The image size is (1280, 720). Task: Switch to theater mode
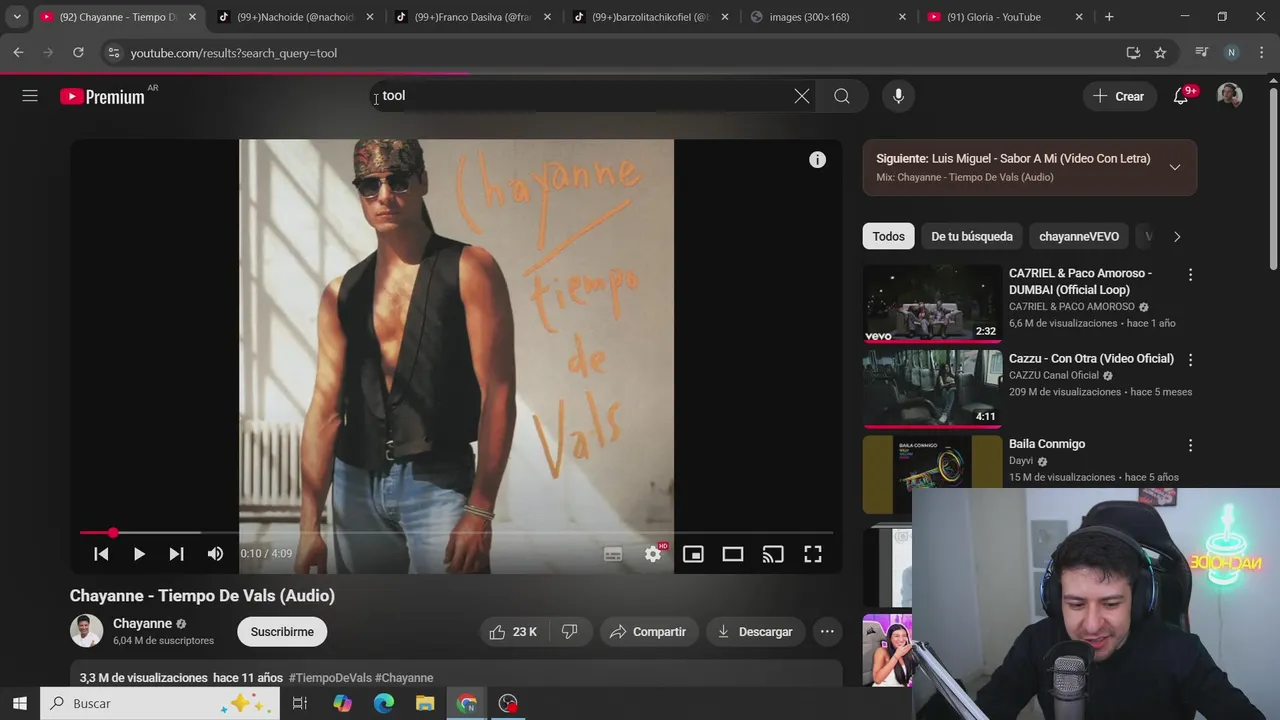coord(733,554)
